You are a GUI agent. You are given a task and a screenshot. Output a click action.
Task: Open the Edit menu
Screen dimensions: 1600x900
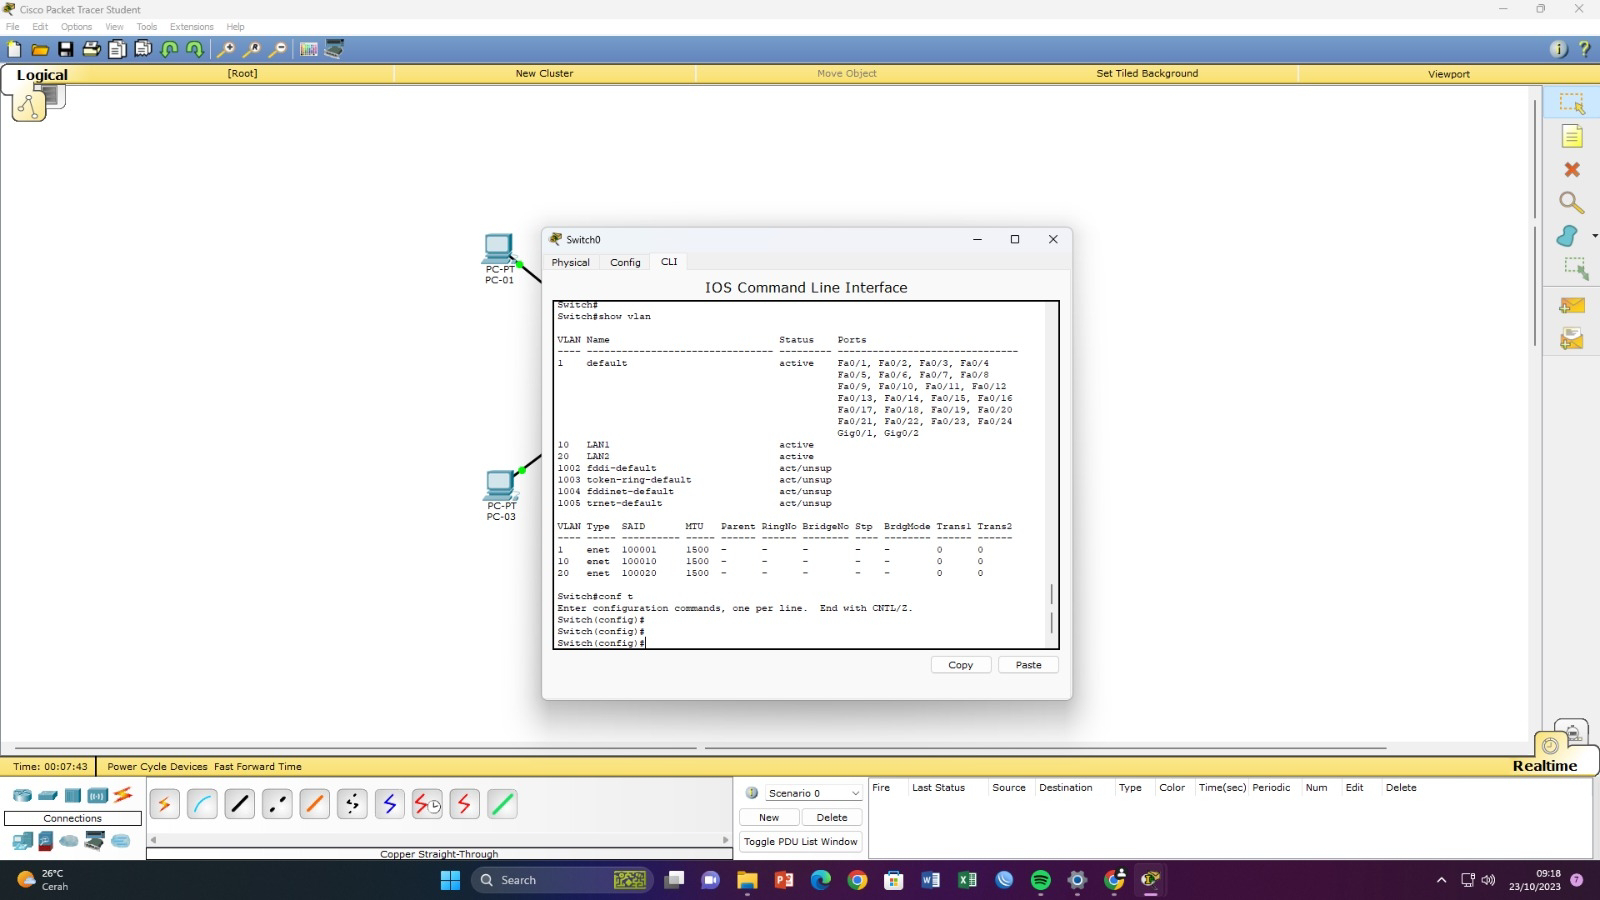pos(40,27)
